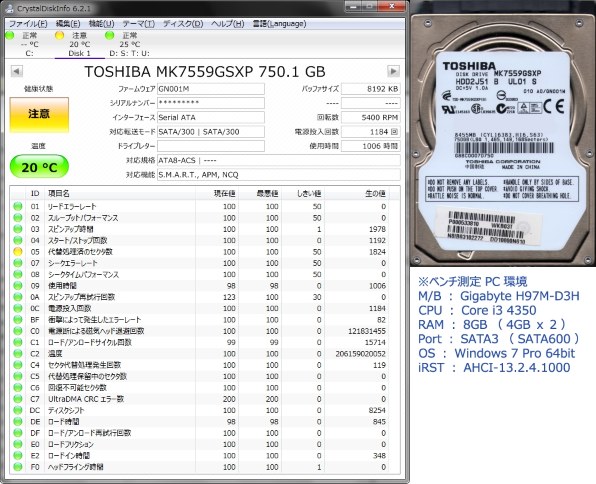Click green status icon for ID 03
Viewport: 596px width, 484px height.
pyautogui.click(x=17, y=229)
